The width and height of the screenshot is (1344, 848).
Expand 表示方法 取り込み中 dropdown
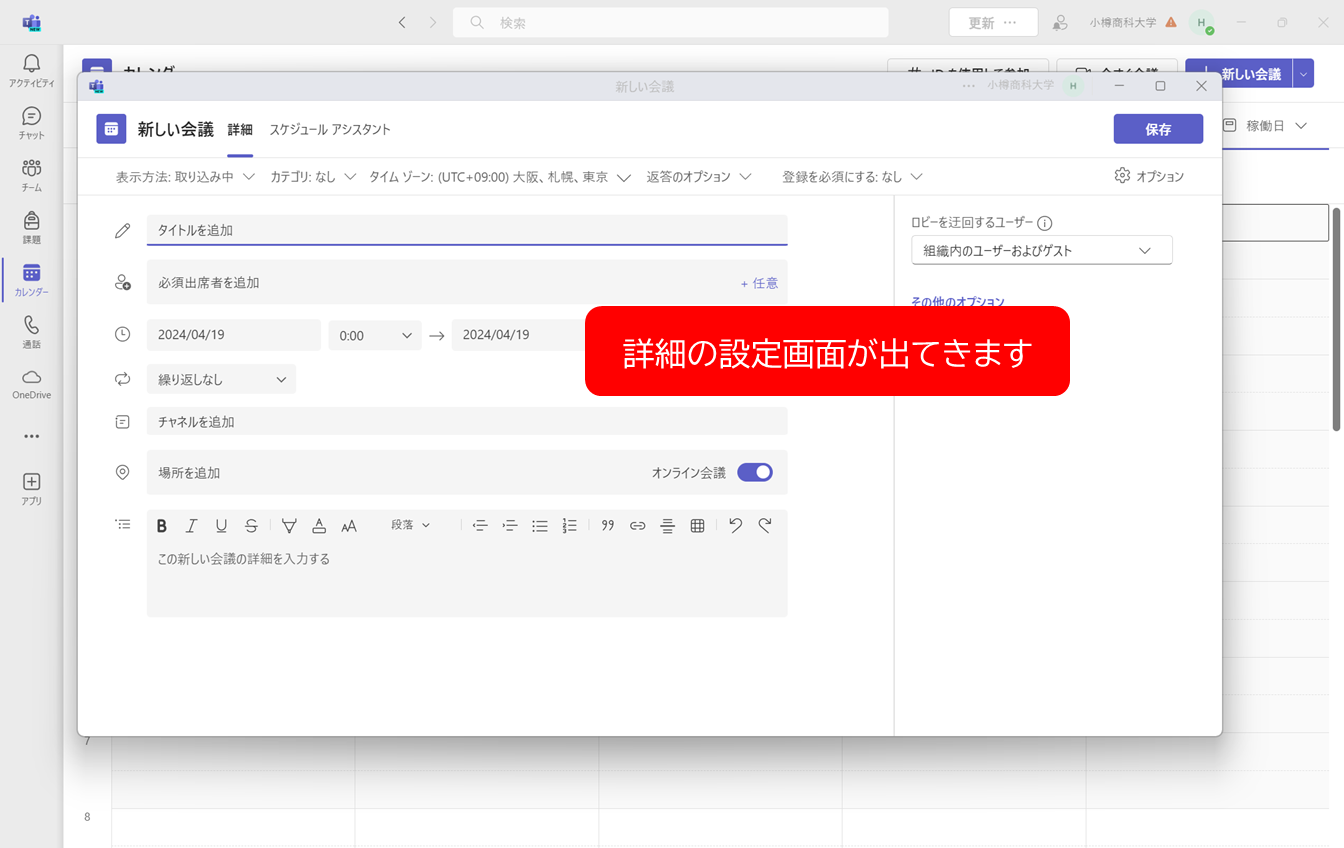186,177
